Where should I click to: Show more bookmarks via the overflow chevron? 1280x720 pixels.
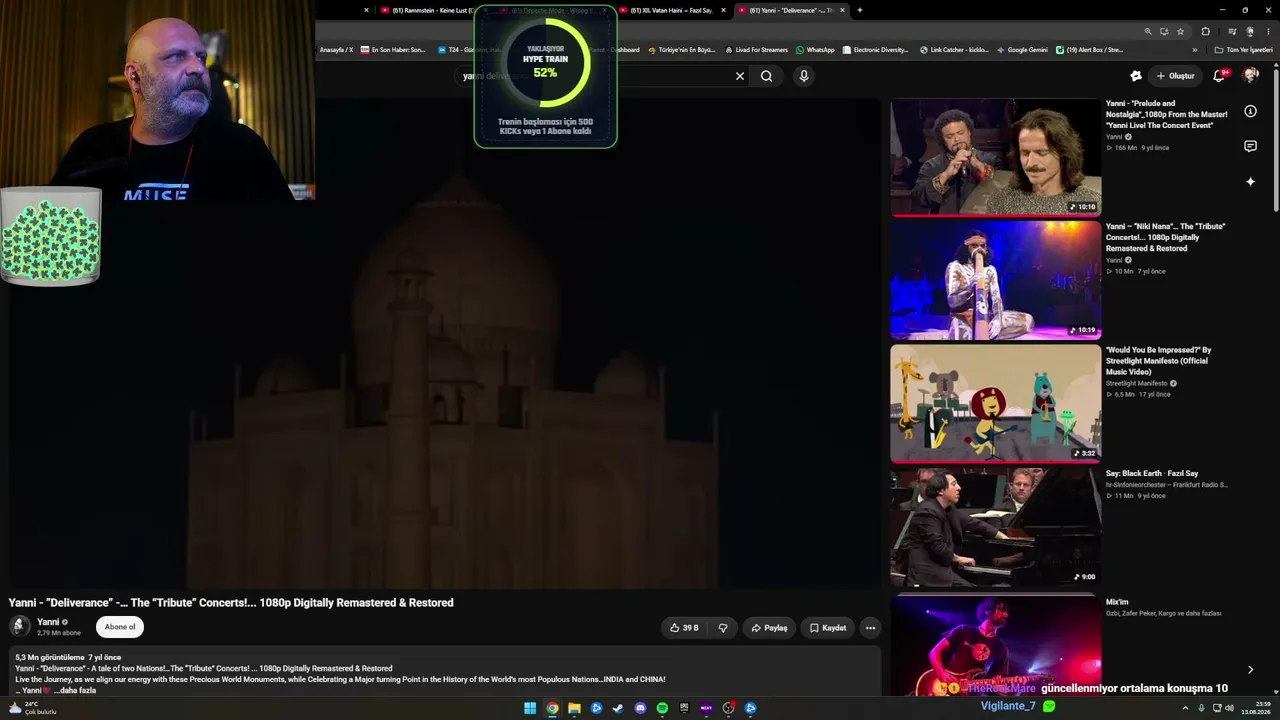coord(1194,50)
